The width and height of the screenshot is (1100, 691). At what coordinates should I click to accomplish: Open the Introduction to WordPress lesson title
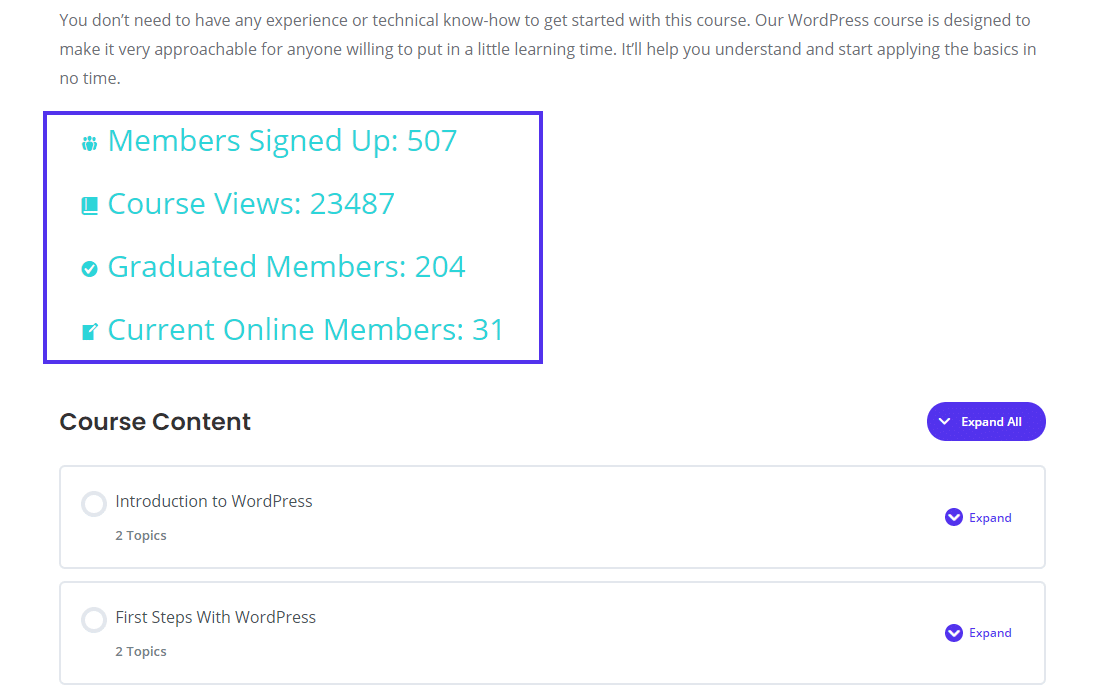[214, 501]
